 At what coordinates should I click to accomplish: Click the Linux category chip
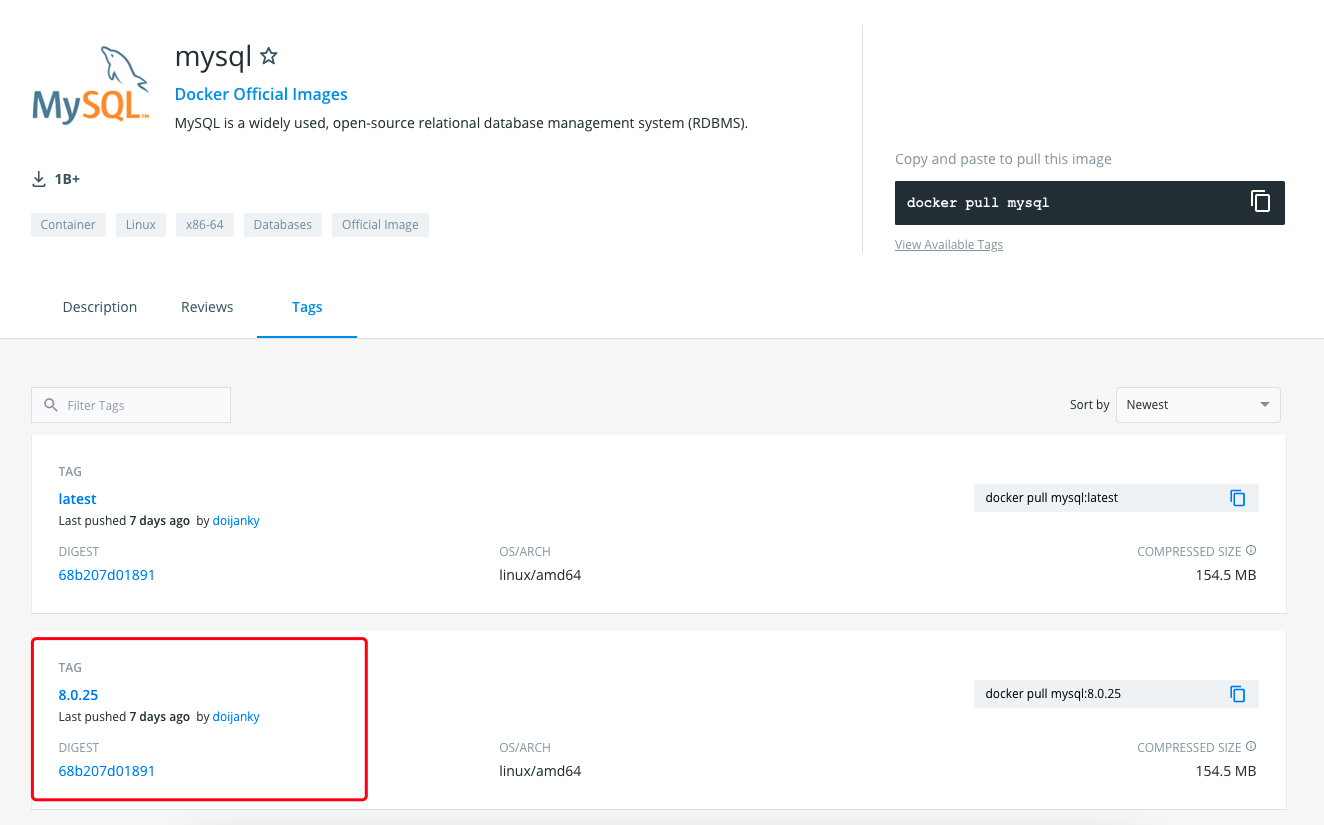[x=141, y=225]
